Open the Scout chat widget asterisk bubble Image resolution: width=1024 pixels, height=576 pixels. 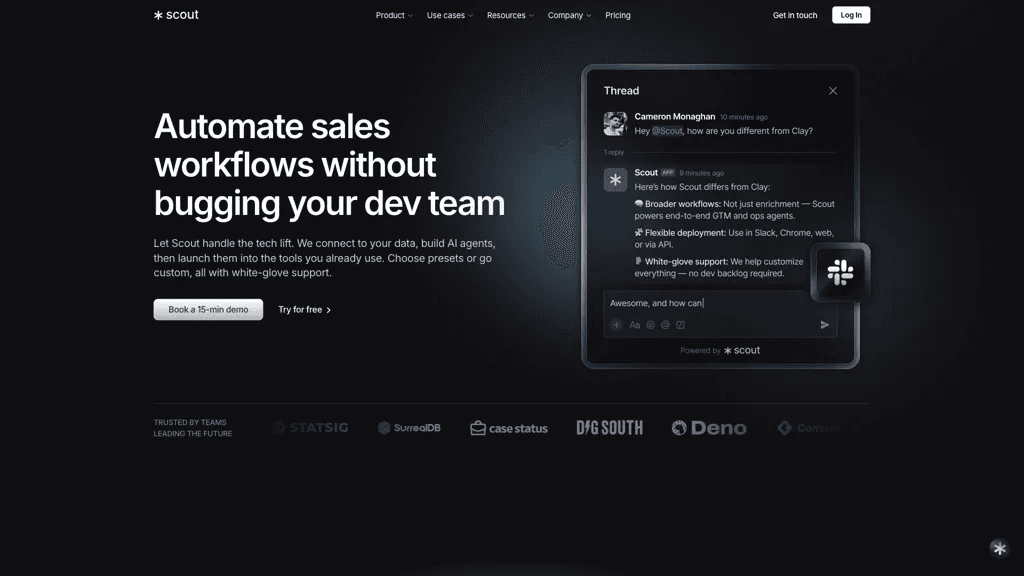pos(999,549)
